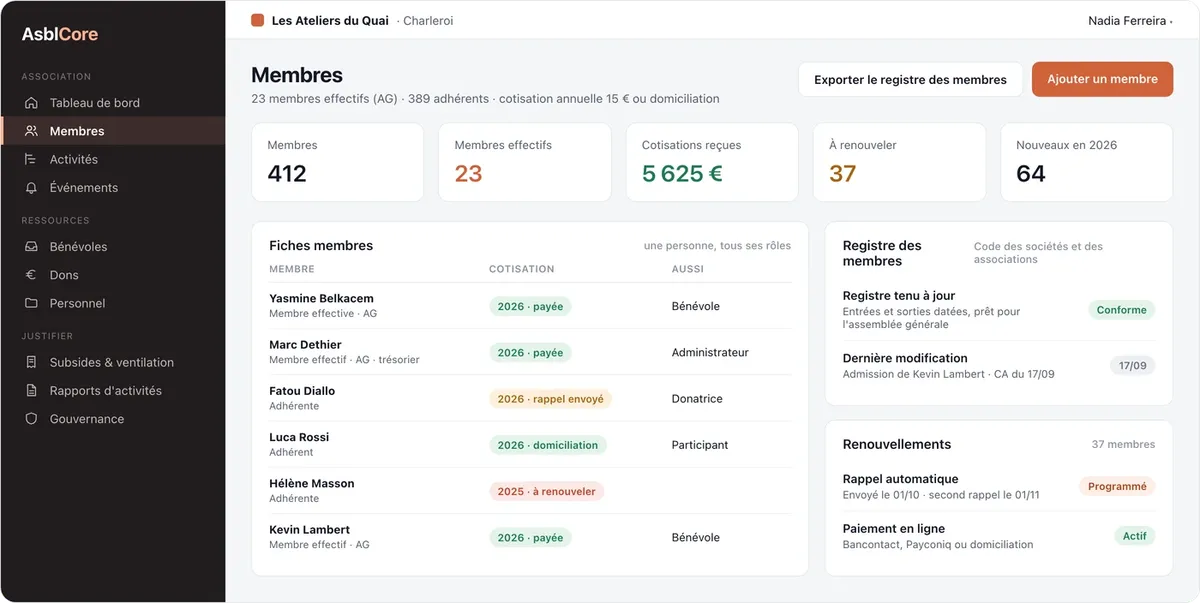Click Rappel automatique row title
This screenshot has width=1200, height=603.
[x=900, y=479]
